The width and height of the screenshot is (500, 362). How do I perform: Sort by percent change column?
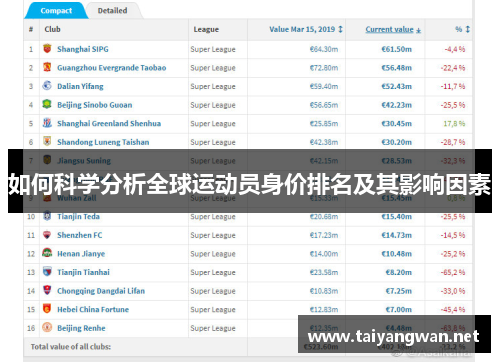(x=462, y=29)
